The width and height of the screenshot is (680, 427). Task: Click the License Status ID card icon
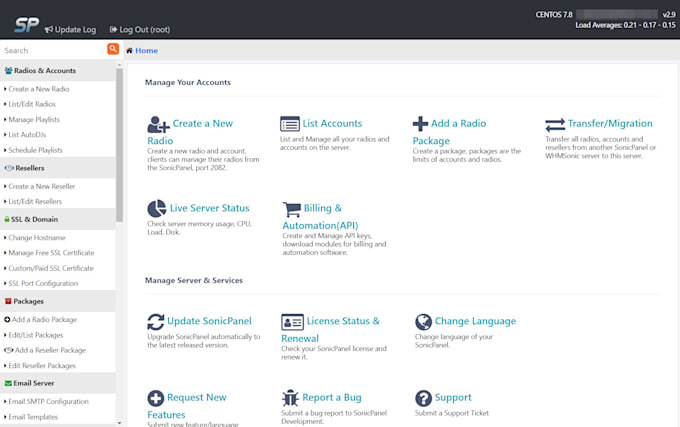(x=292, y=323)
